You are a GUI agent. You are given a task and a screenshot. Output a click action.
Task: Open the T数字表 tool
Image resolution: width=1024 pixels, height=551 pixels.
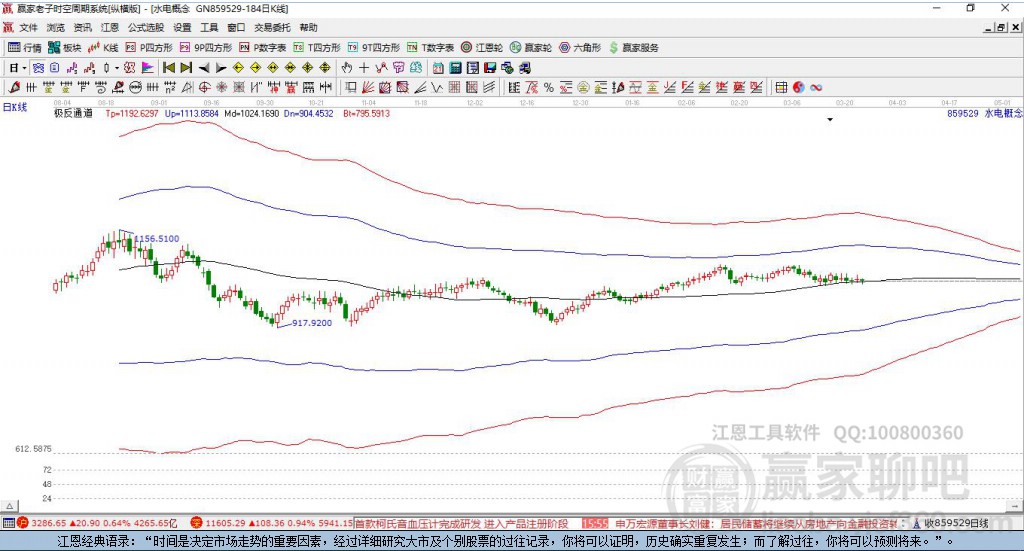pos(430,48)
